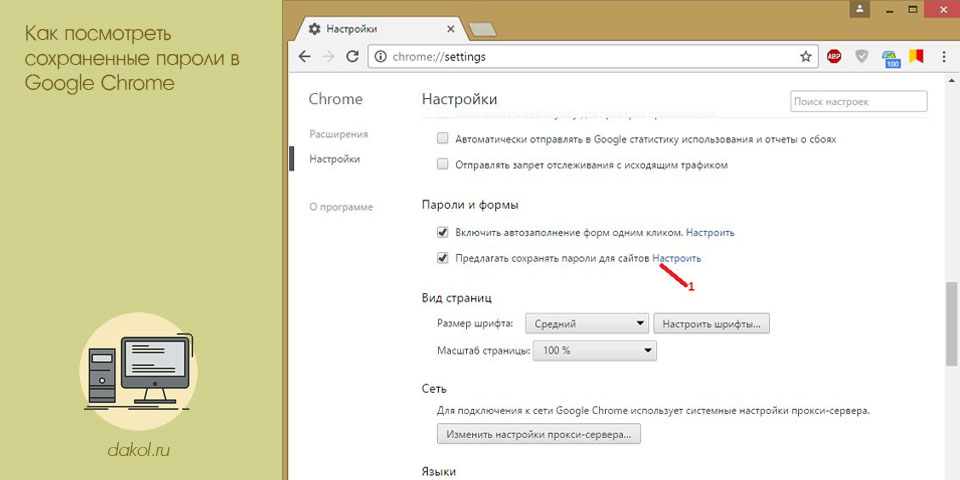The height and width of the screenshot is (480, 960).
Task: Open О программе in the sidebar
Action: coord(341,207)
